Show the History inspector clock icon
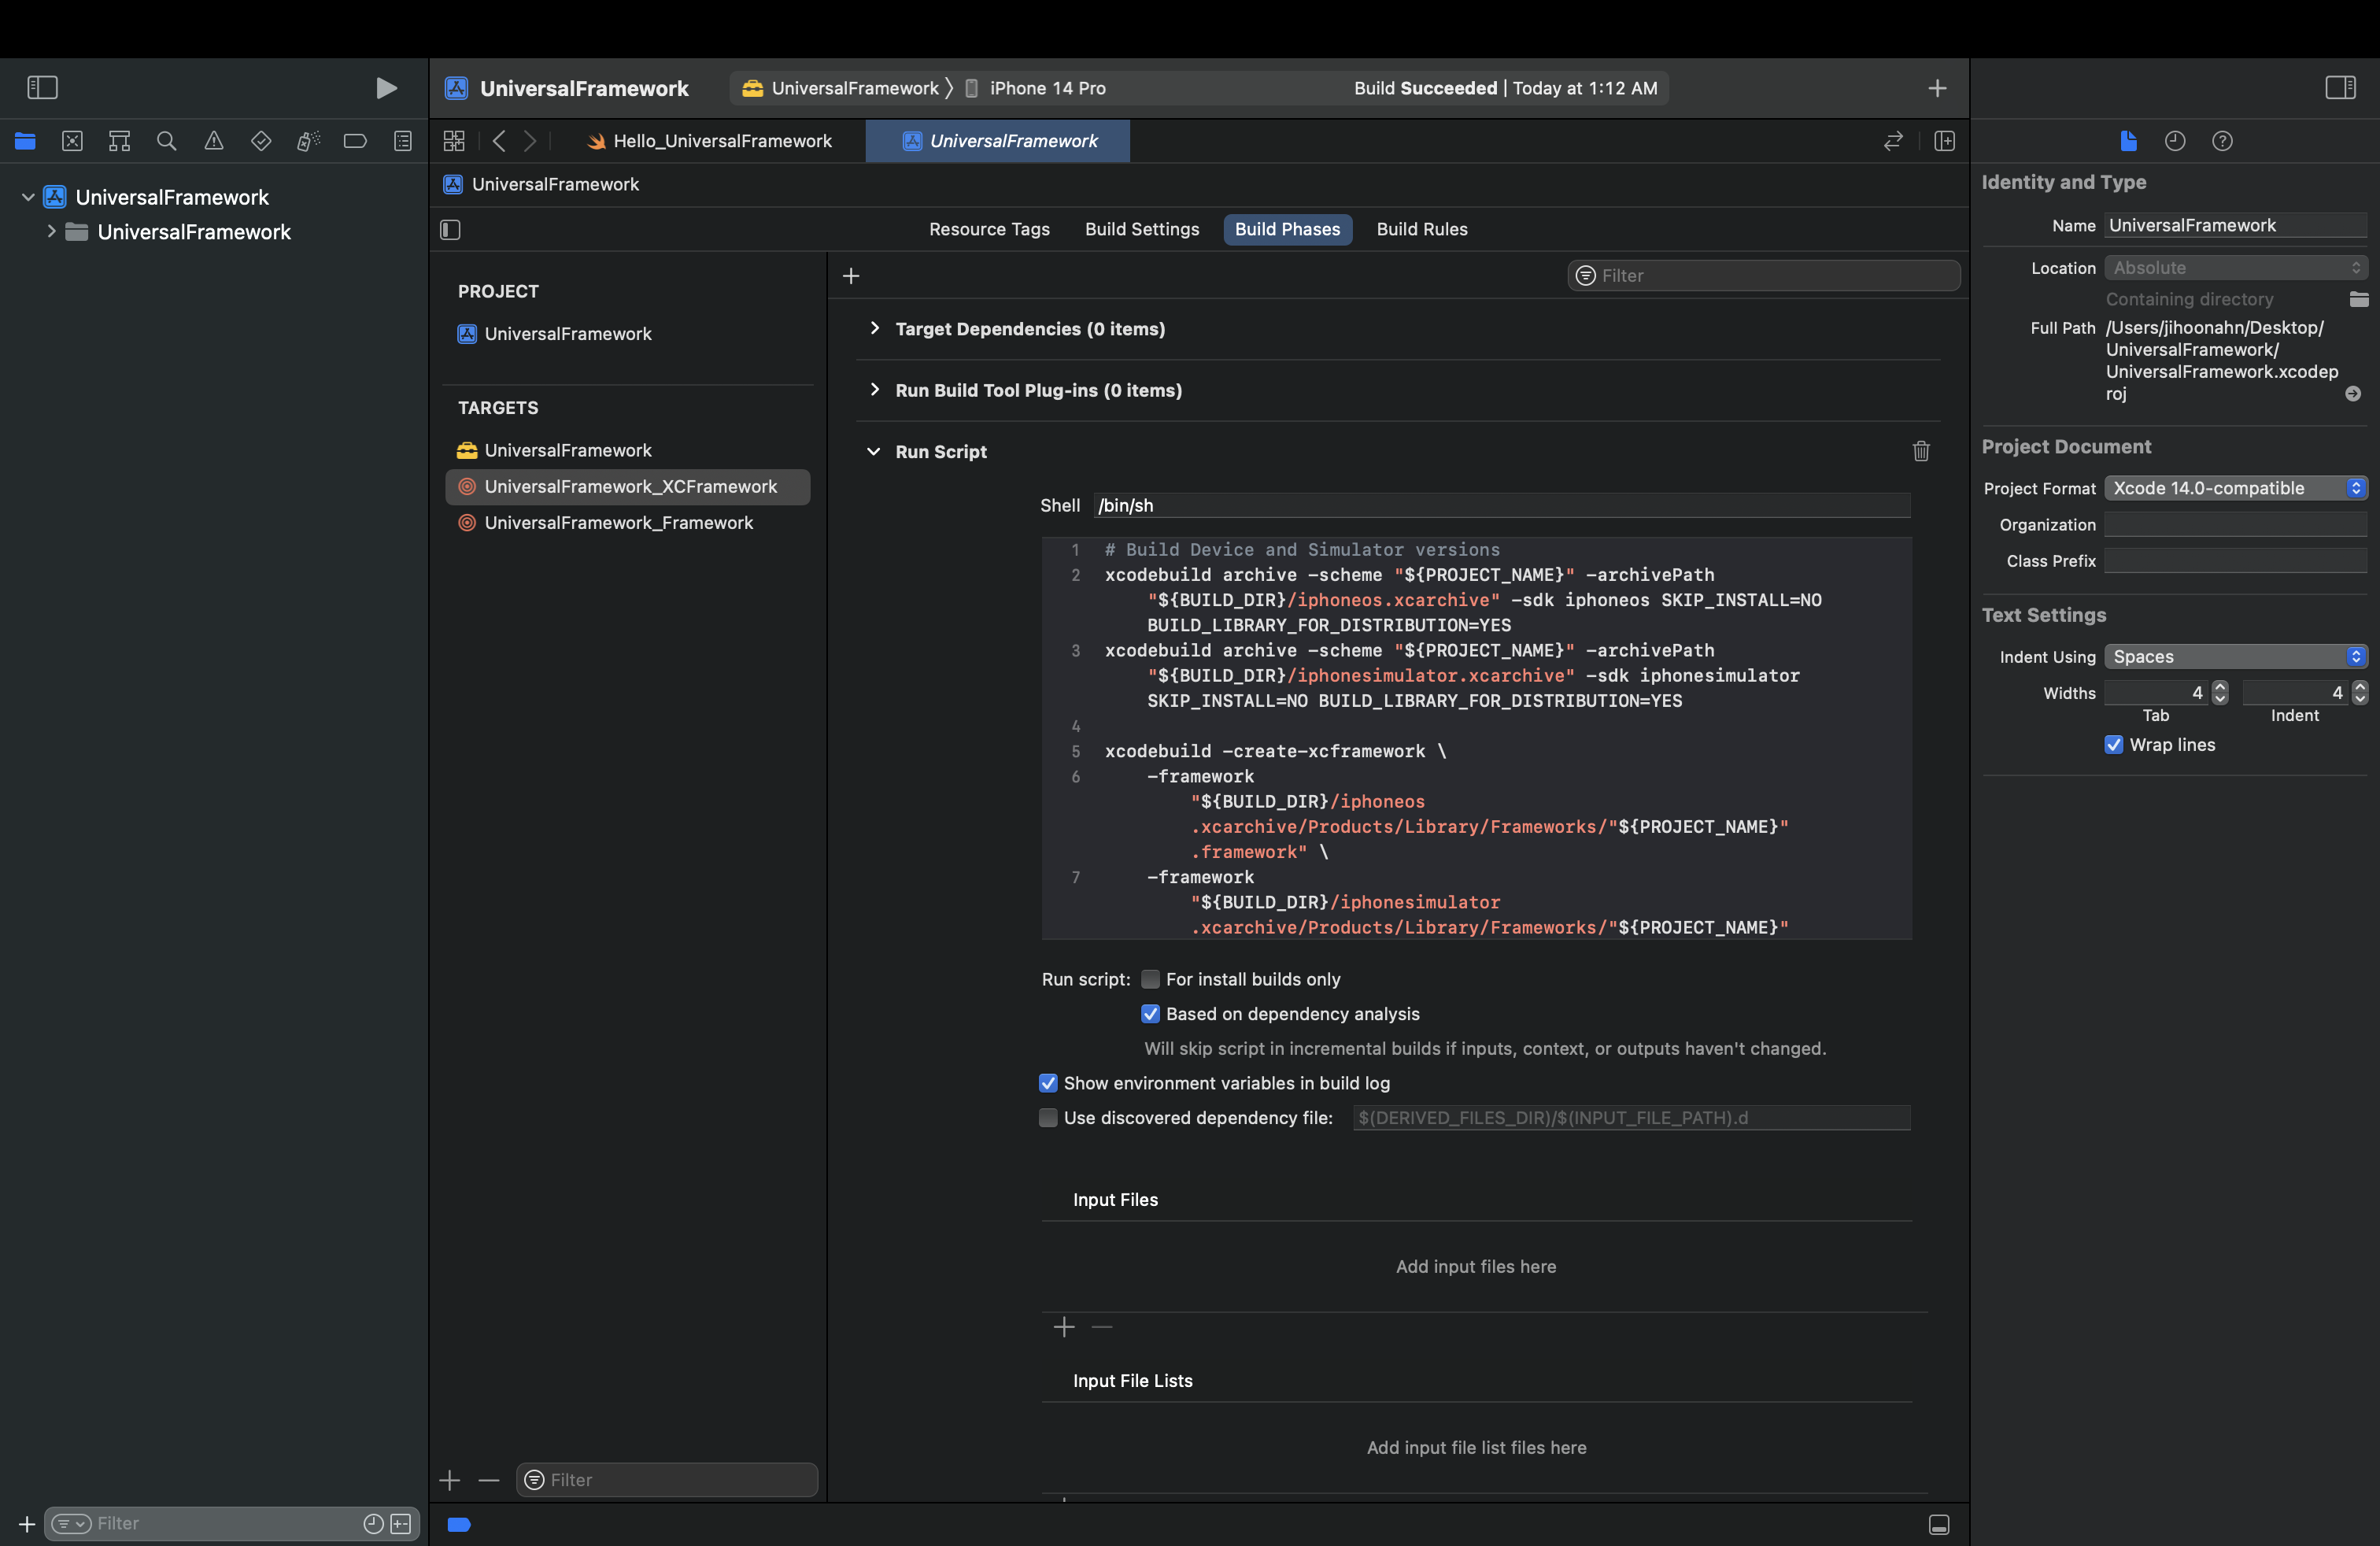2380x1546 pixels. [x=2175, y=141]
